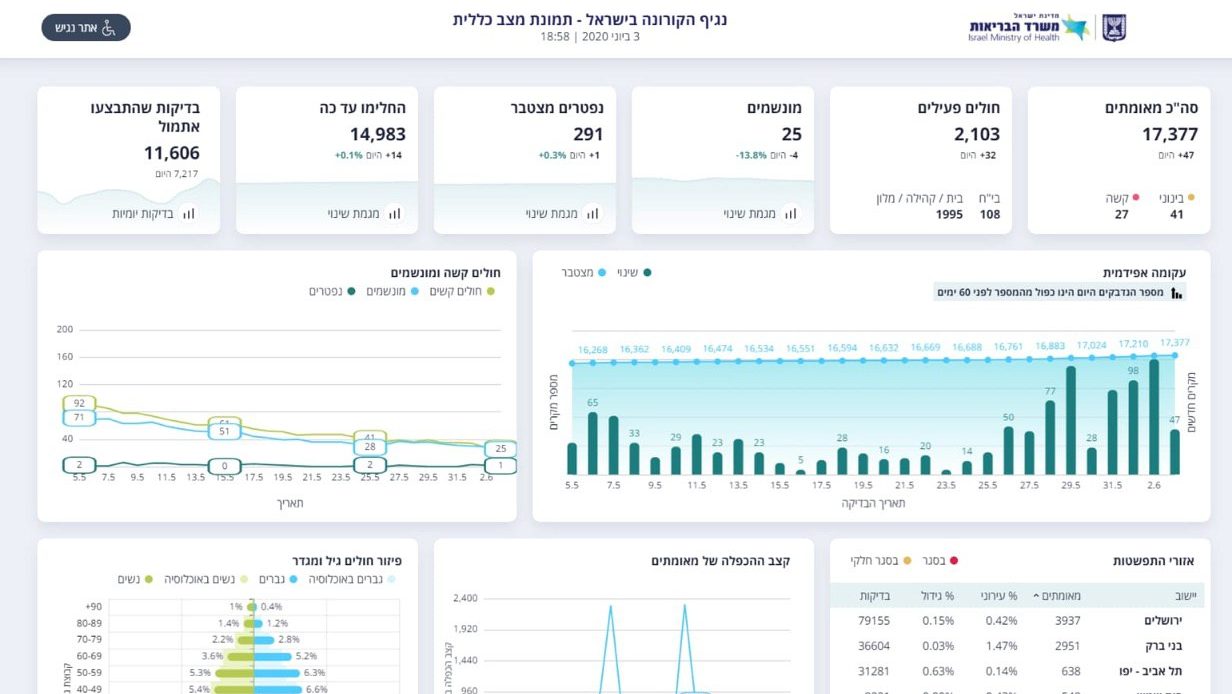Click 'מגמת שינוי' label on ventilated card

click(x=750, y=214)
